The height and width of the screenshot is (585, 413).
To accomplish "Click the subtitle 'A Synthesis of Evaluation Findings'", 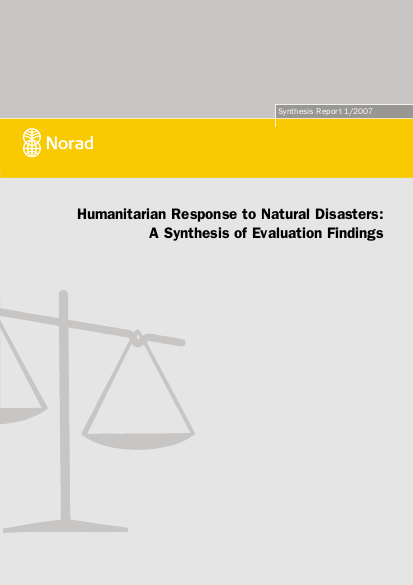I will tap(266, 233).
